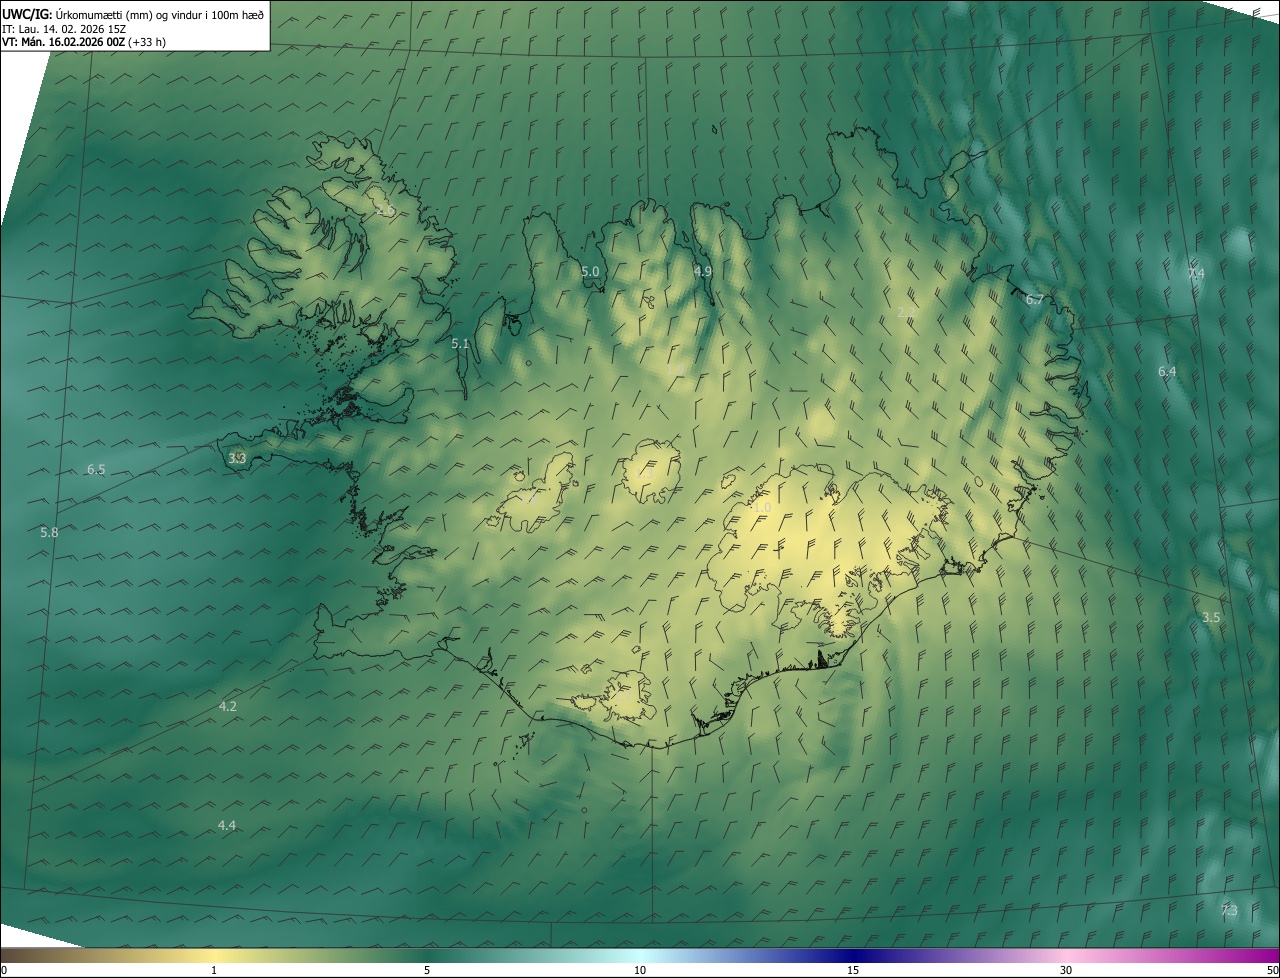Image resolution: width=1280 pixels, height=978 pixels.
Task: Select the 5.8 value label over the sea
Action: point(49,532)
